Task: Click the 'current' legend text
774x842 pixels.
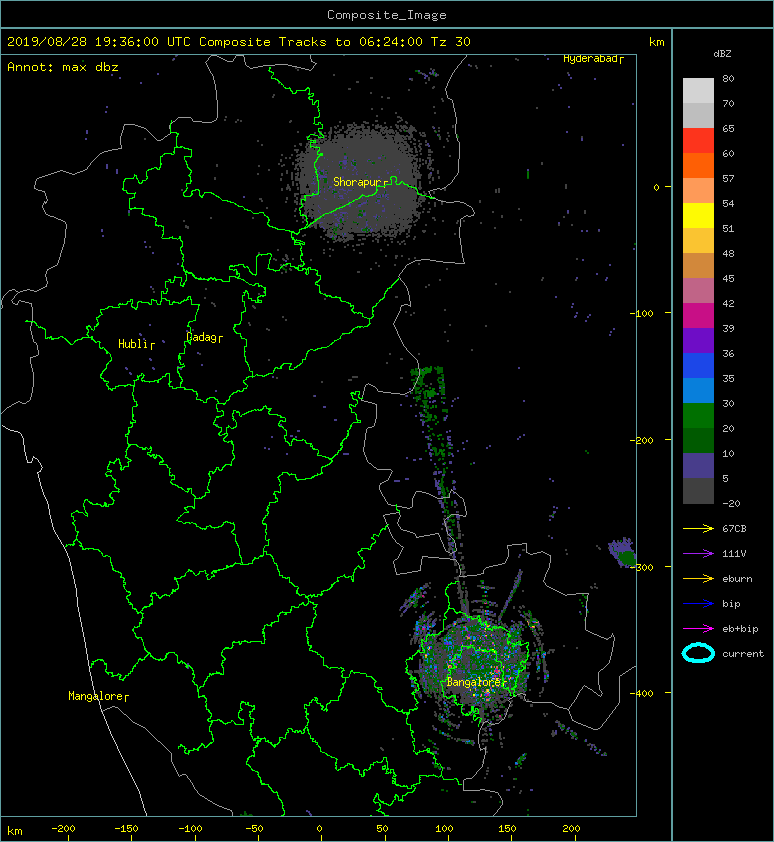Action: click(743, 654)
